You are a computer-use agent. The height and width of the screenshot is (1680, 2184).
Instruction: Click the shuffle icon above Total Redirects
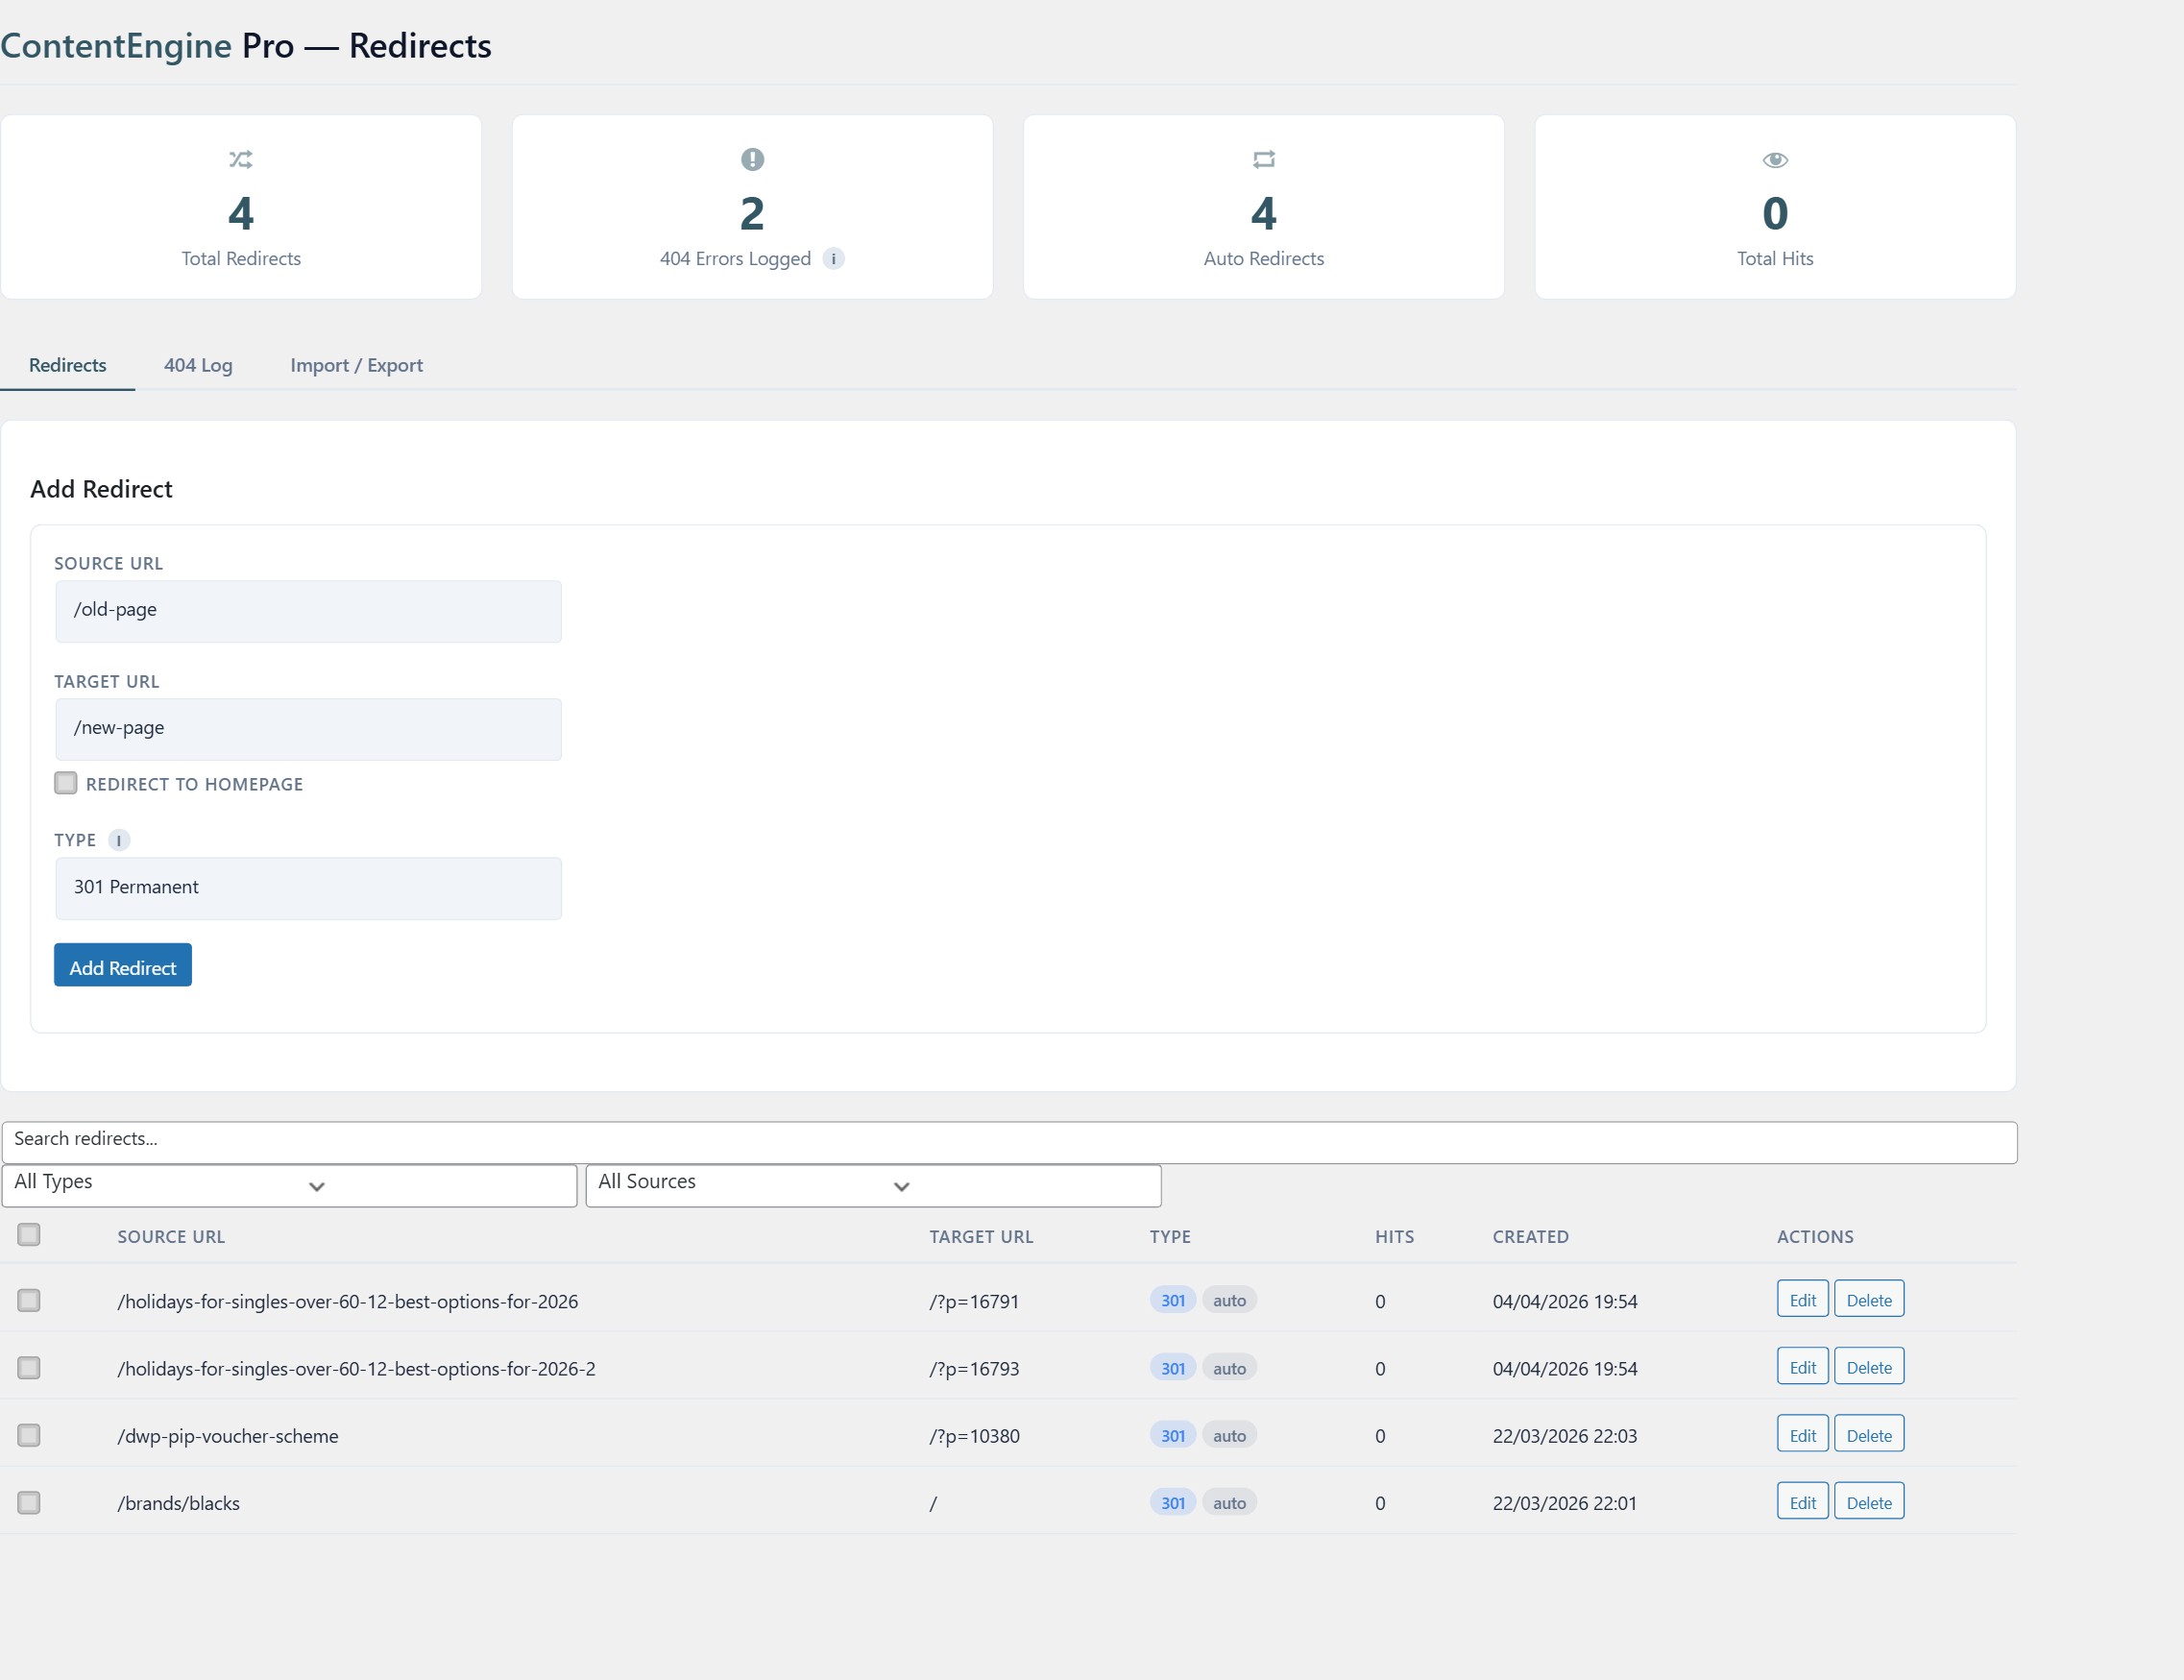point(241,159)
